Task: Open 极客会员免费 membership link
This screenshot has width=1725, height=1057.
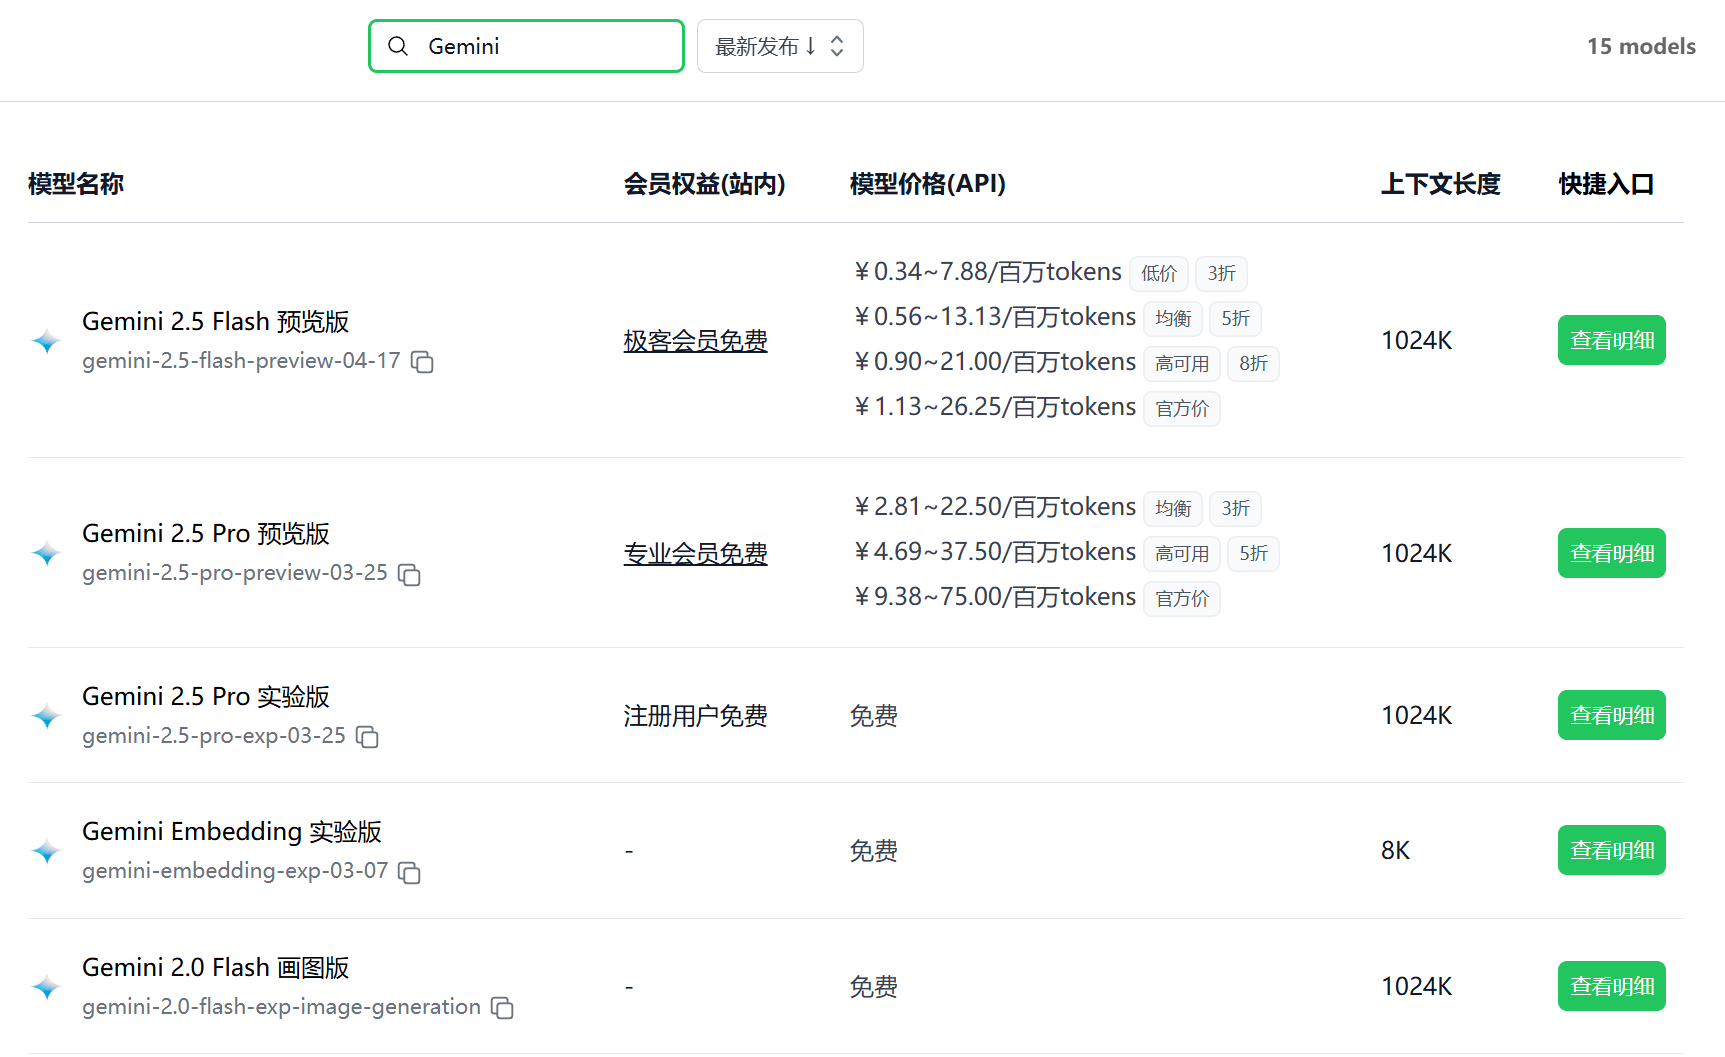Action: (696, 341)
